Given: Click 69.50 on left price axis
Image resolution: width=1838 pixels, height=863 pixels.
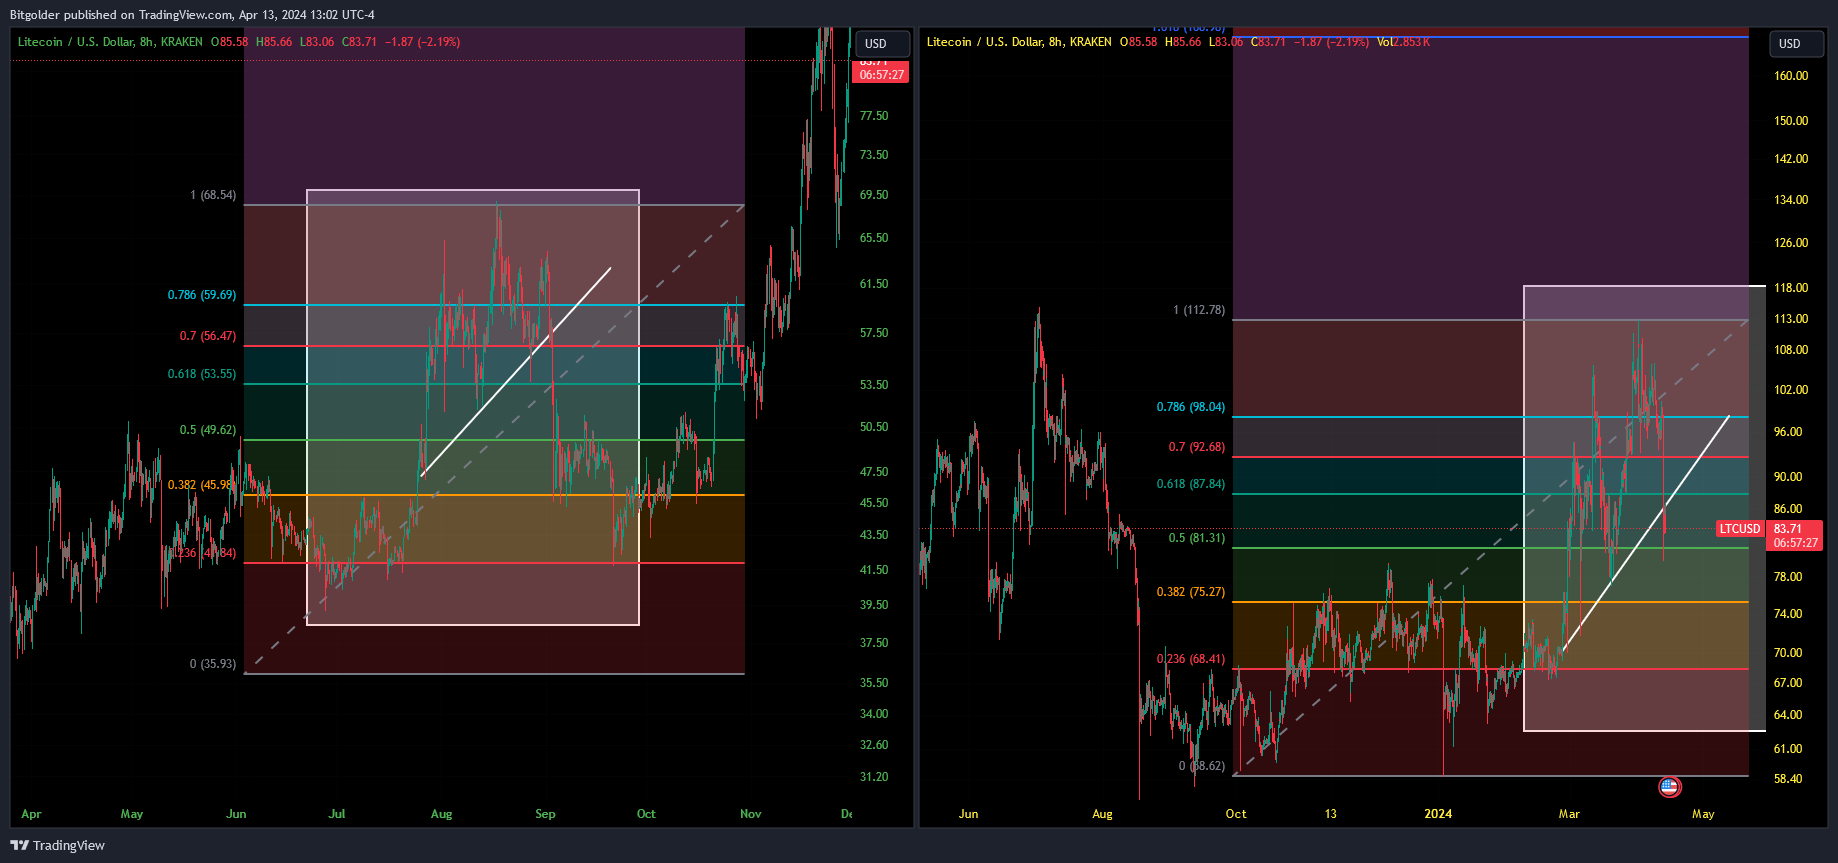Looking at the screenshot, I should click(874, 195).
